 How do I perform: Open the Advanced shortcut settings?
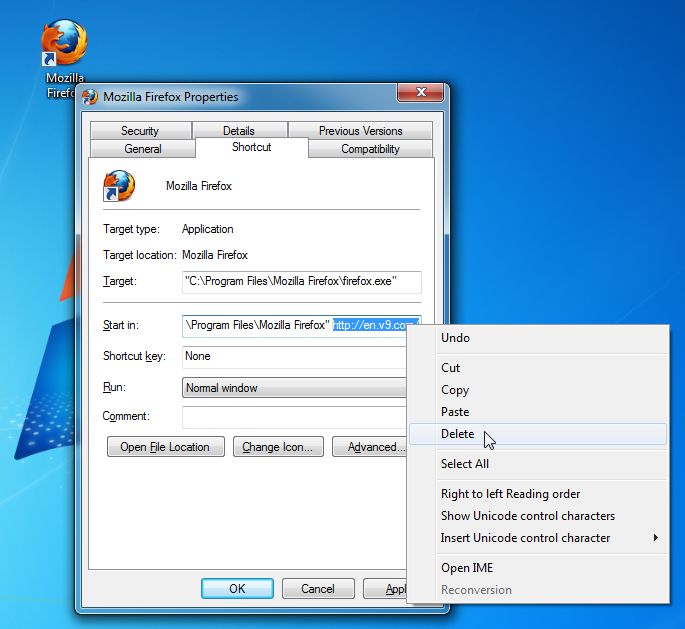pyautogui.click(x=370, y=447)
